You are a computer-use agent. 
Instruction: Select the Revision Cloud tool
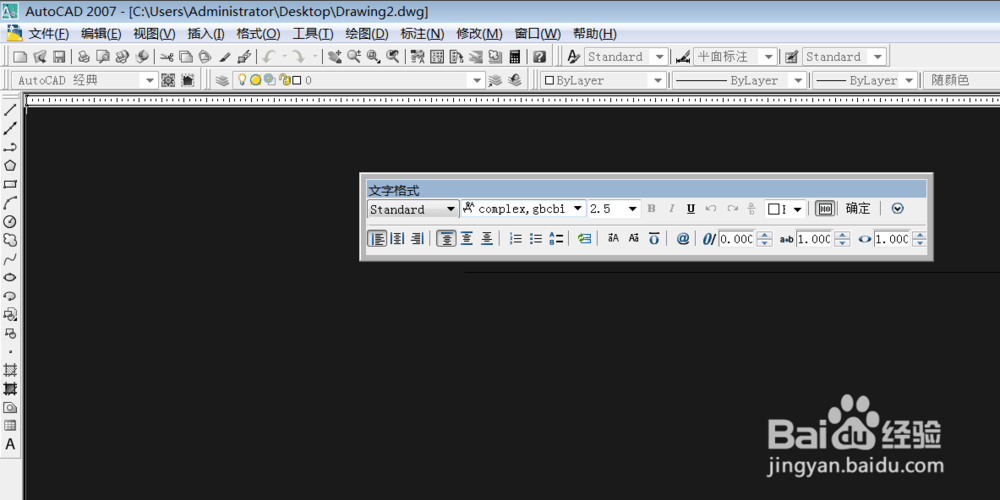(x=10, y=240)
